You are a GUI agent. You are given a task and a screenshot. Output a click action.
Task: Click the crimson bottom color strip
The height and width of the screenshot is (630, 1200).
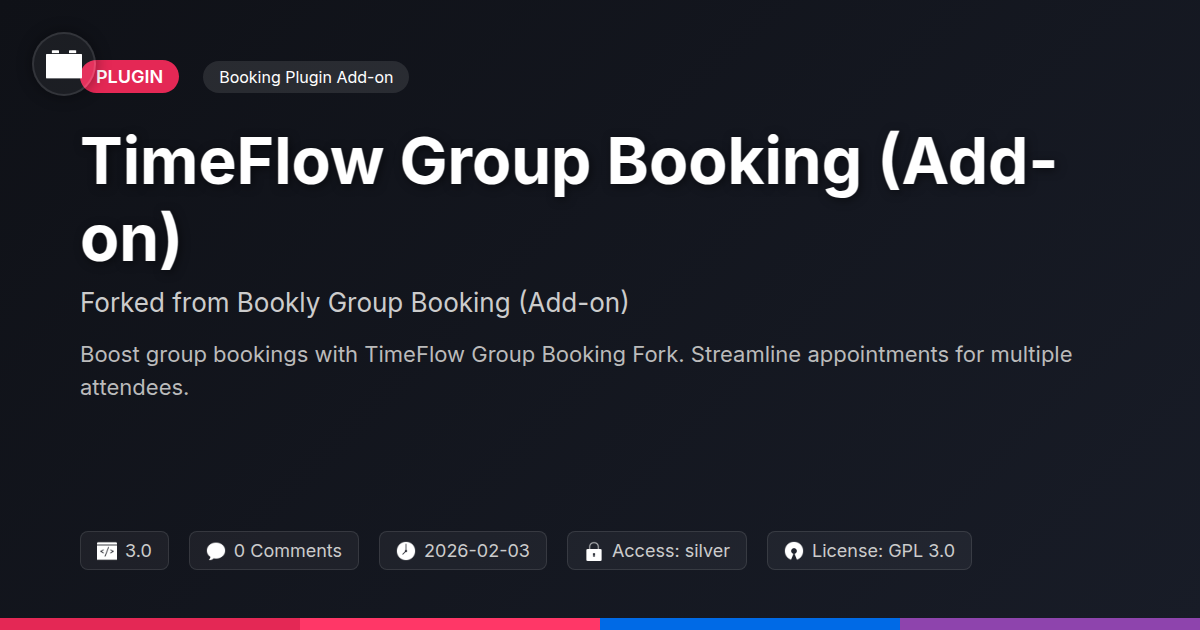(x=150, y=623)
